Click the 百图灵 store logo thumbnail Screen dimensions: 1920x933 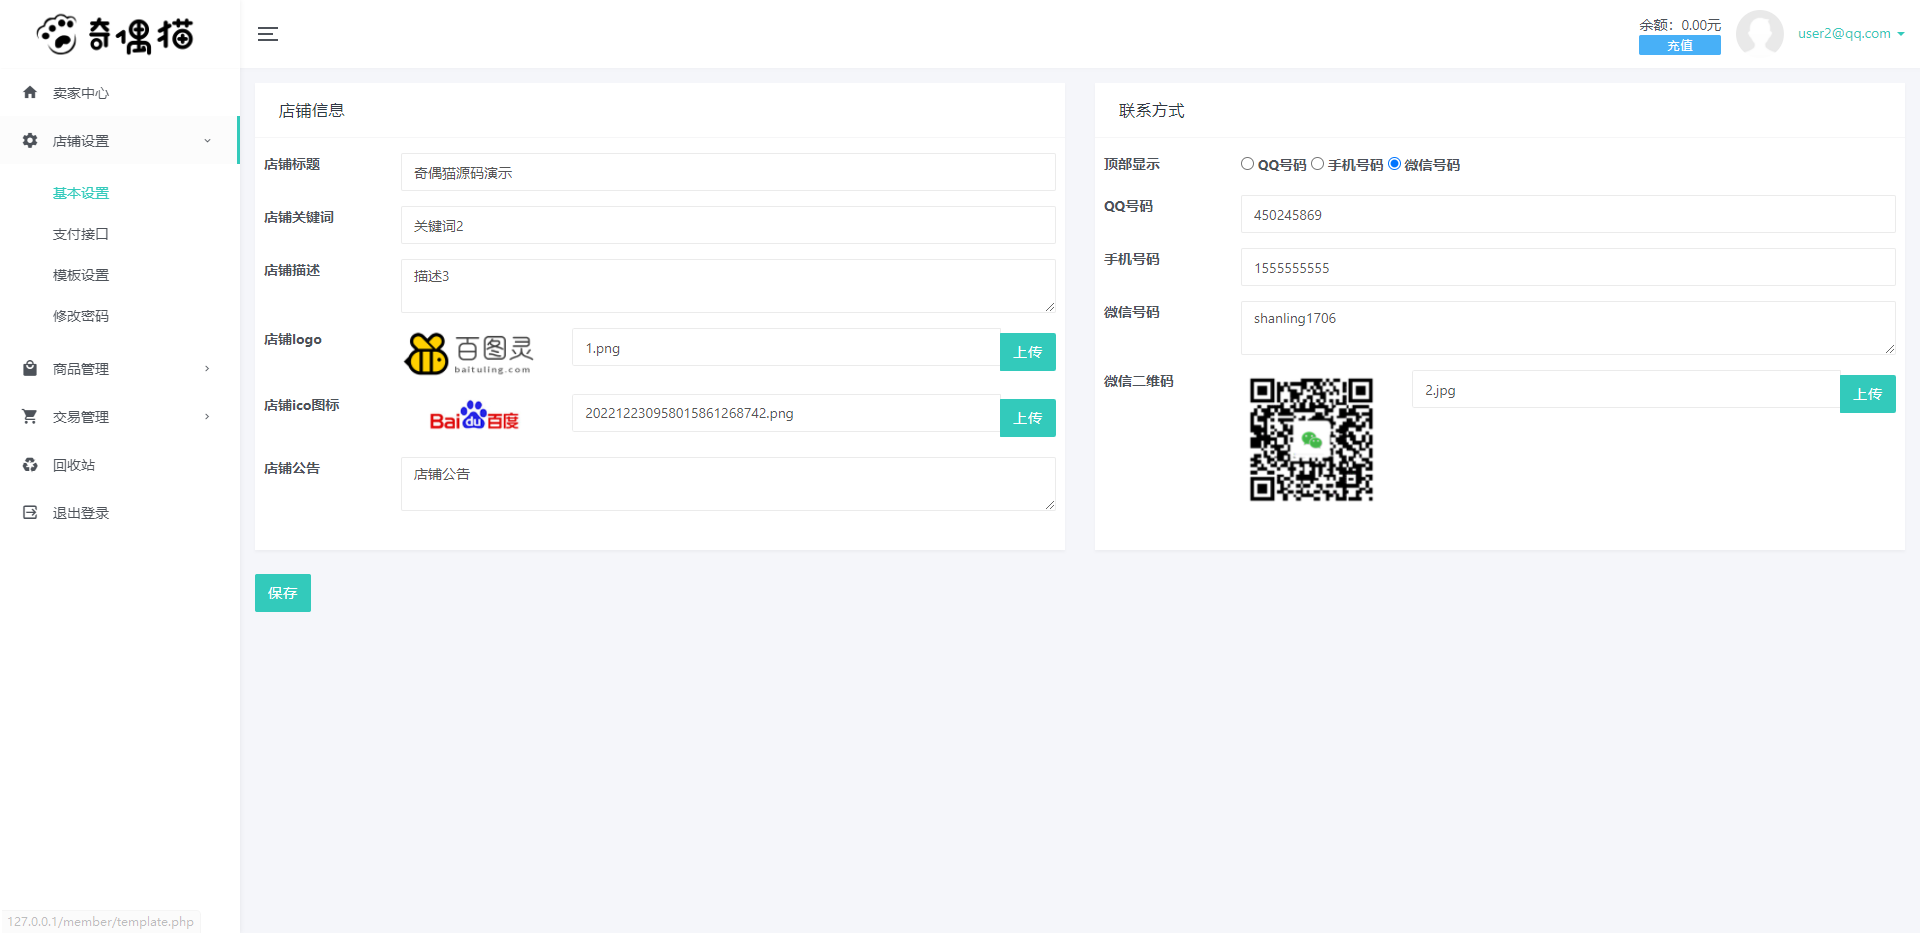(x=469, y=354)
